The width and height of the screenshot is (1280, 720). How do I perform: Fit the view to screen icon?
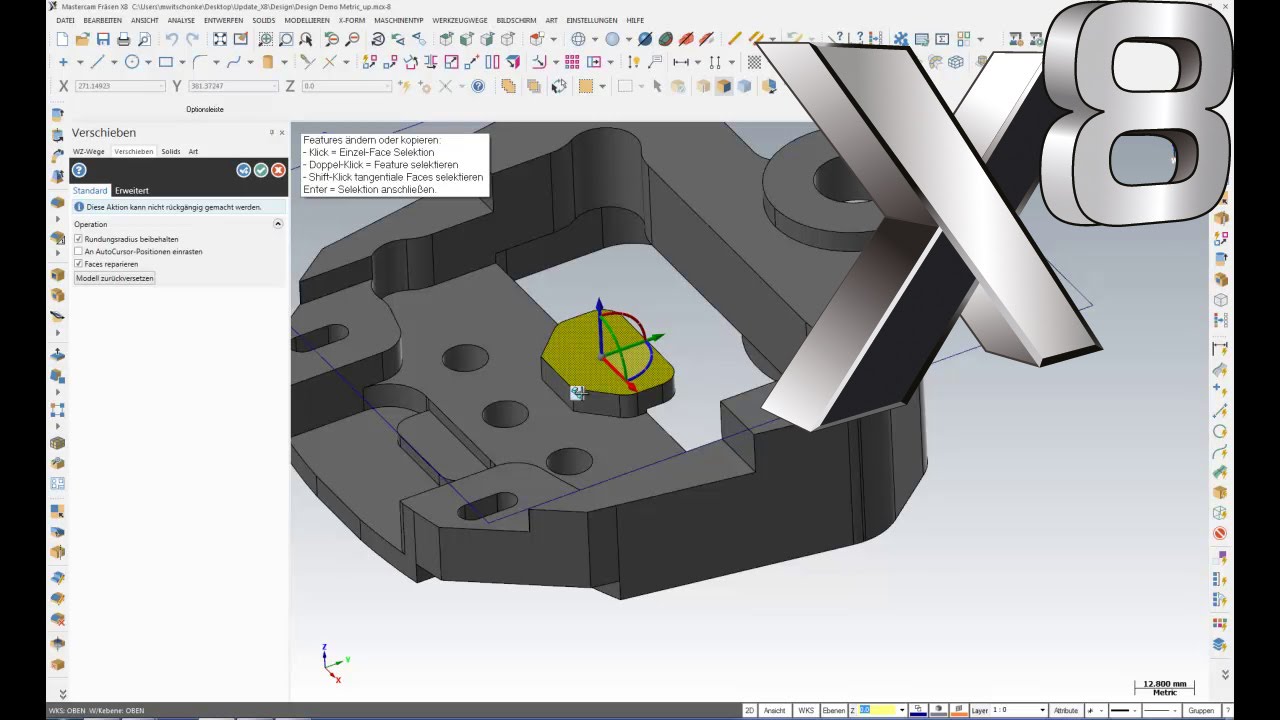point(220,39)
